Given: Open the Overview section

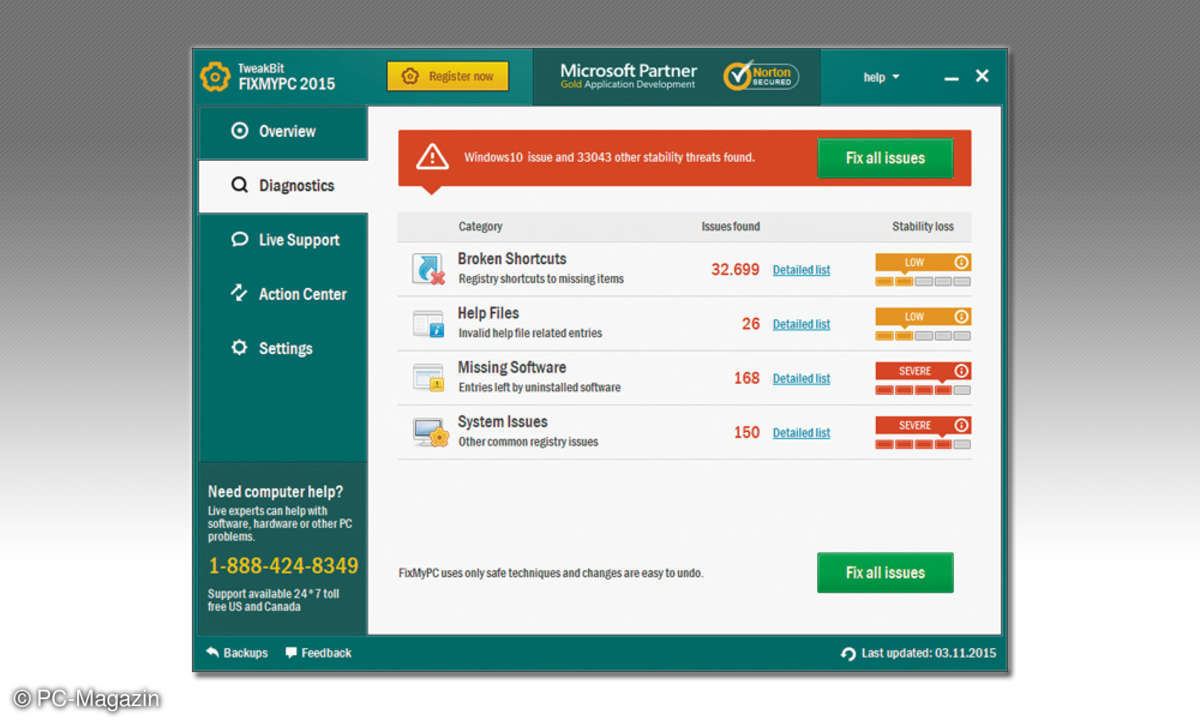Looking at the screenshot, I should point(283,131).
